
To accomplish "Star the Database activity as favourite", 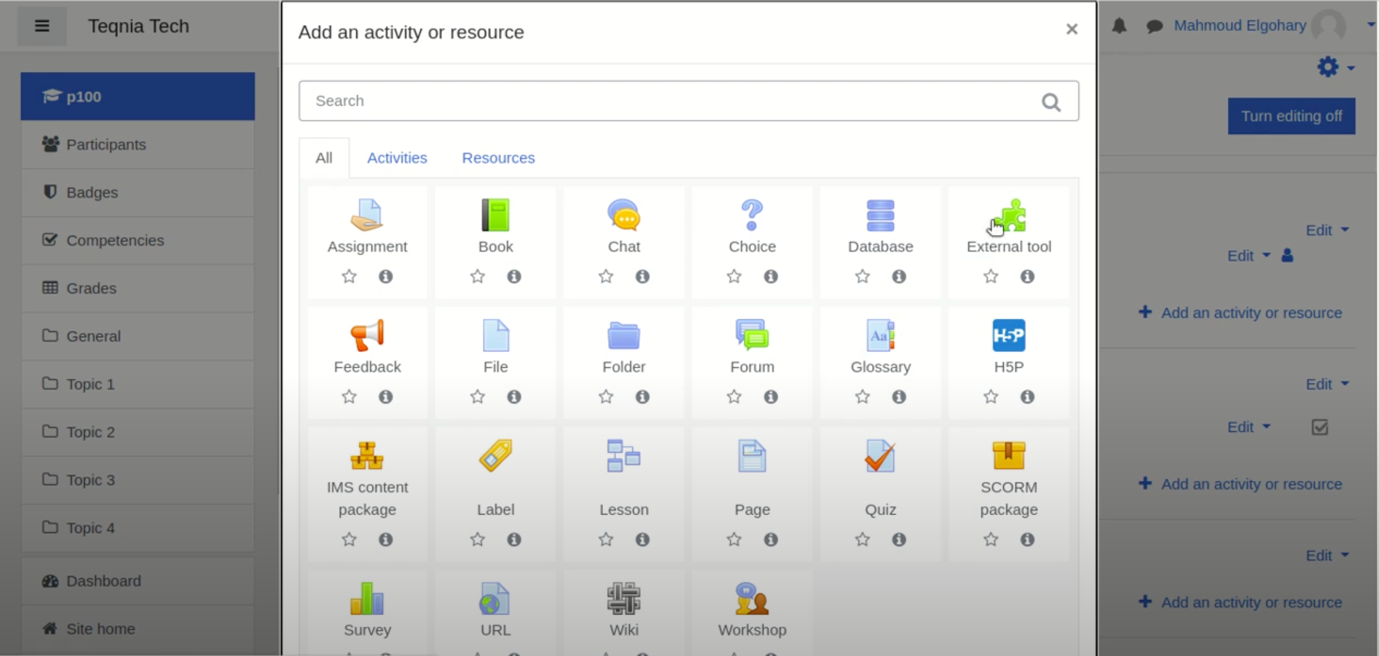I will pyautogui.click(x=862, y=276).
